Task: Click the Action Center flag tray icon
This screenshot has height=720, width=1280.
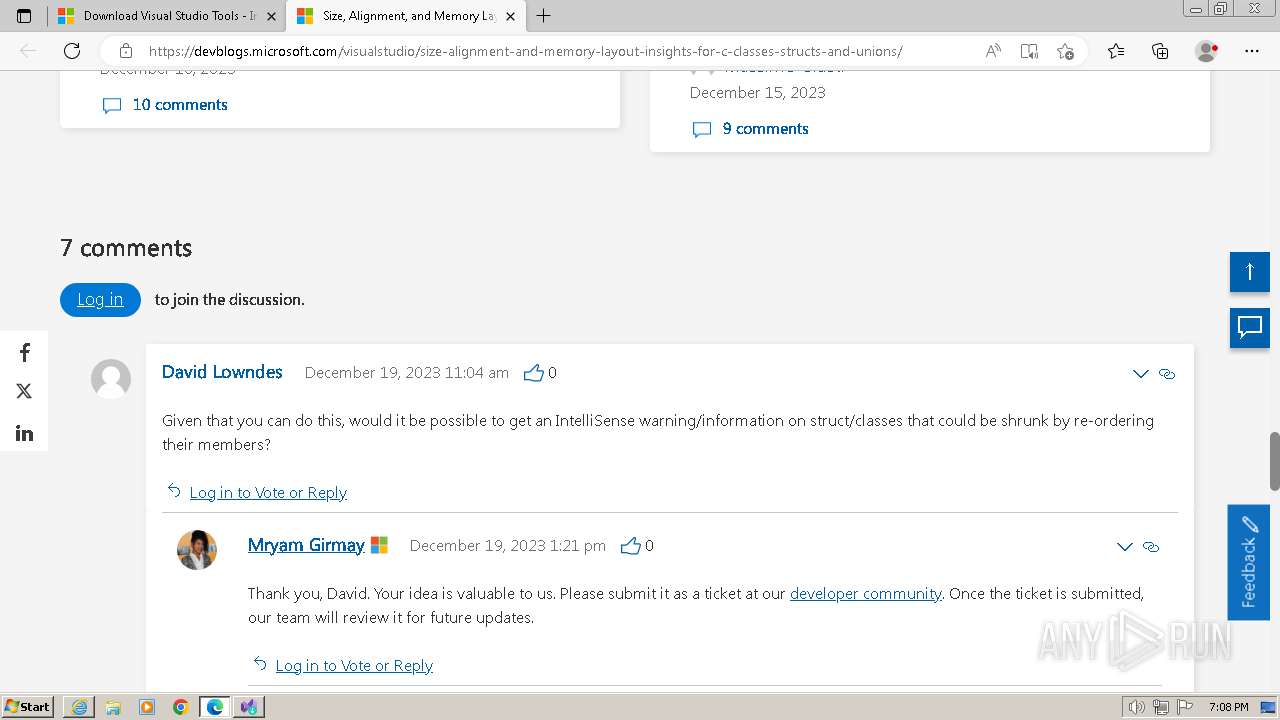Action: [x=1183, y=707]
